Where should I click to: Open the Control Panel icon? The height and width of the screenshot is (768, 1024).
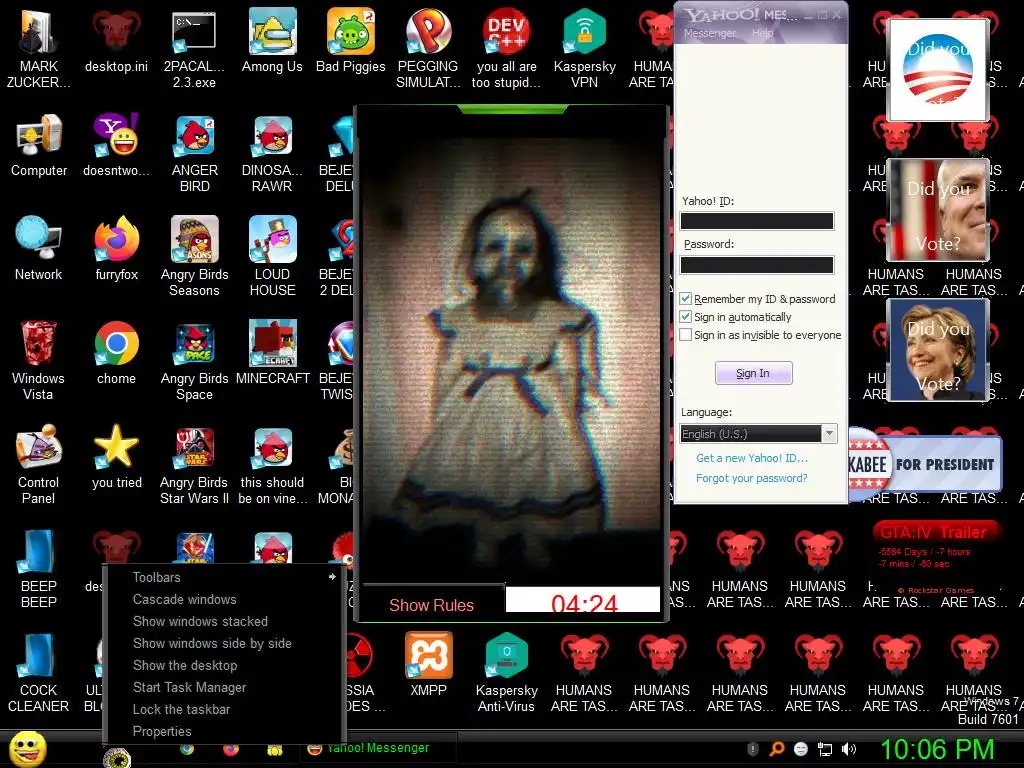click(x=39, y=464)
